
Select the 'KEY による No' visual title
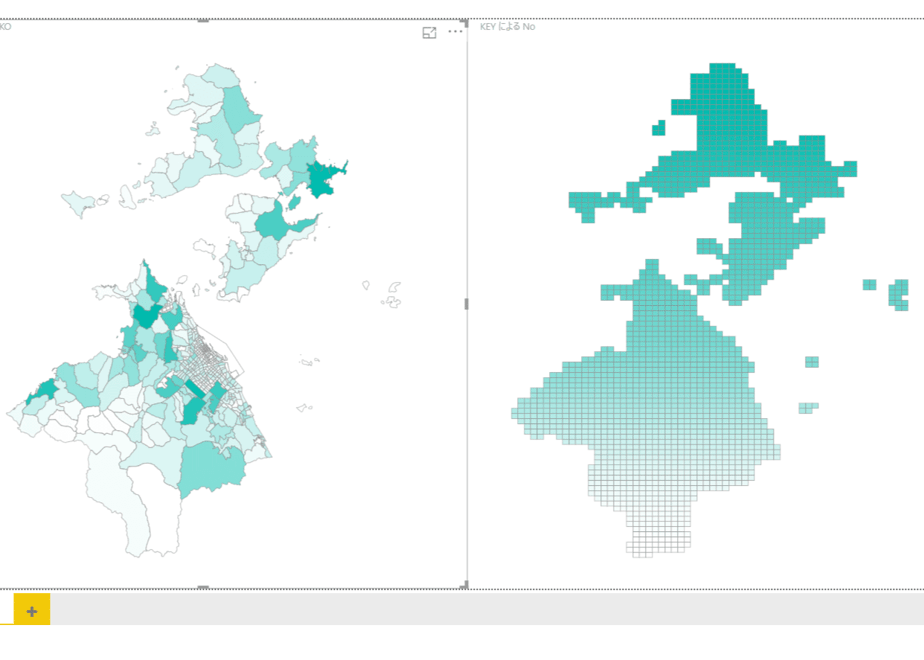tap(507, 27)
